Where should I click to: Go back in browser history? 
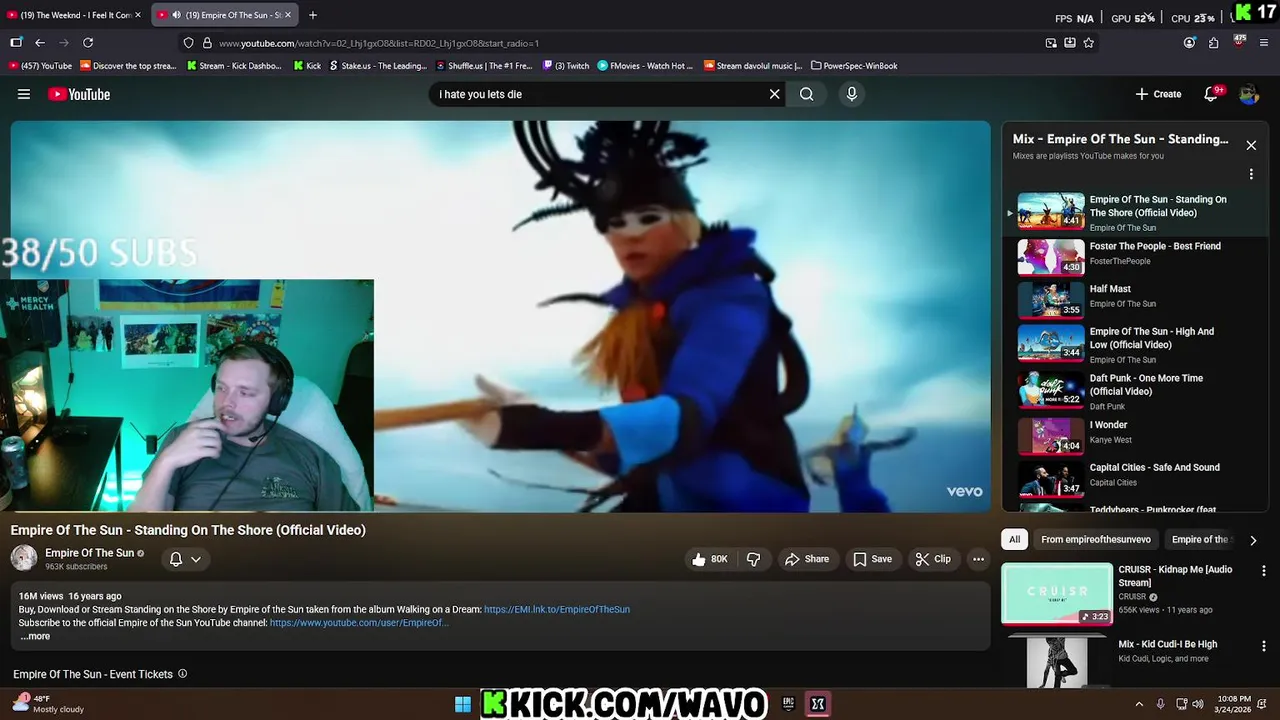click(x=40, y=43)
